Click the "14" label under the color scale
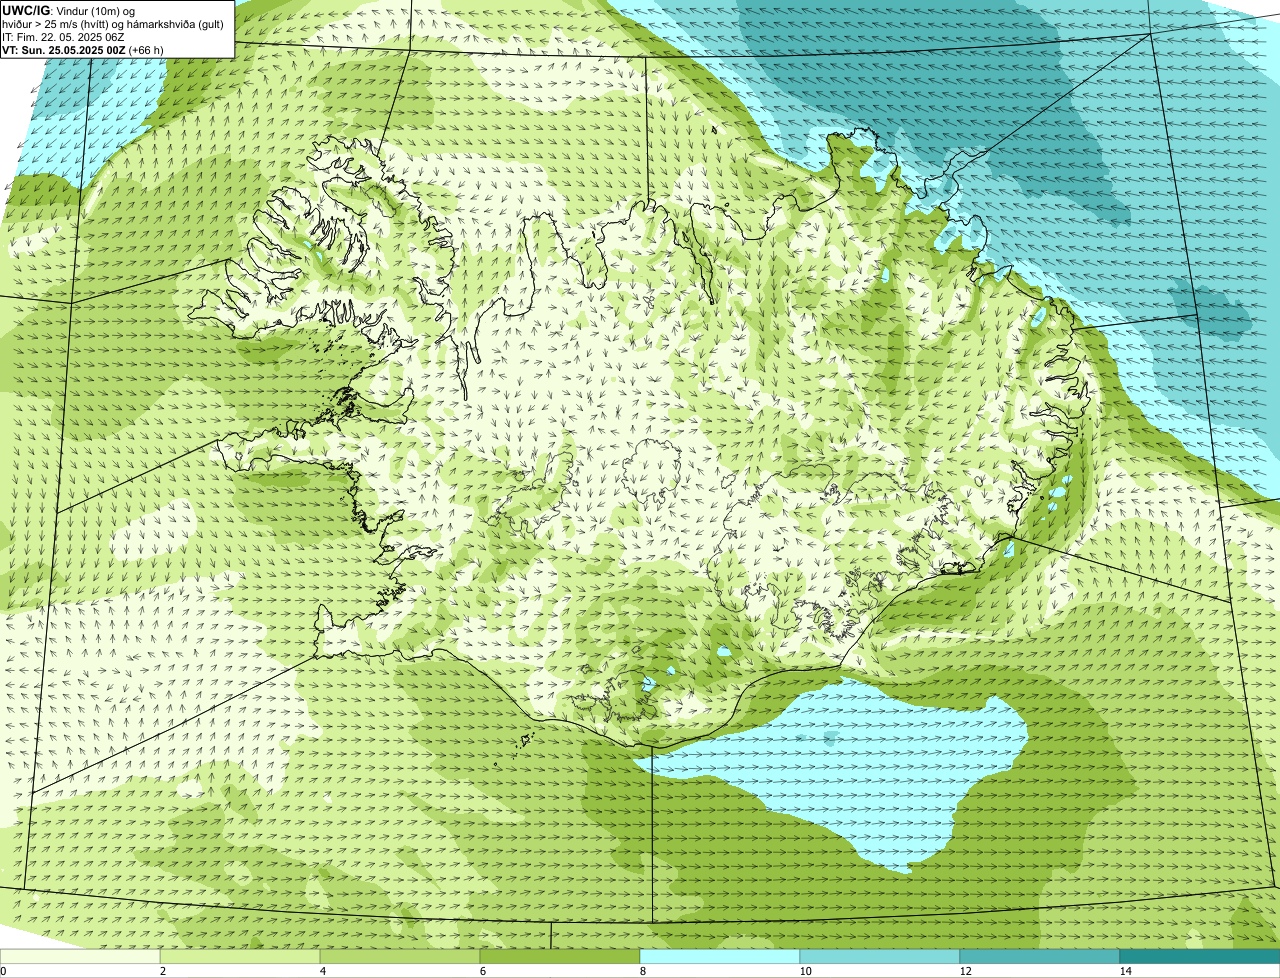Screen dimensions: 1280x978 (1125, 971)
